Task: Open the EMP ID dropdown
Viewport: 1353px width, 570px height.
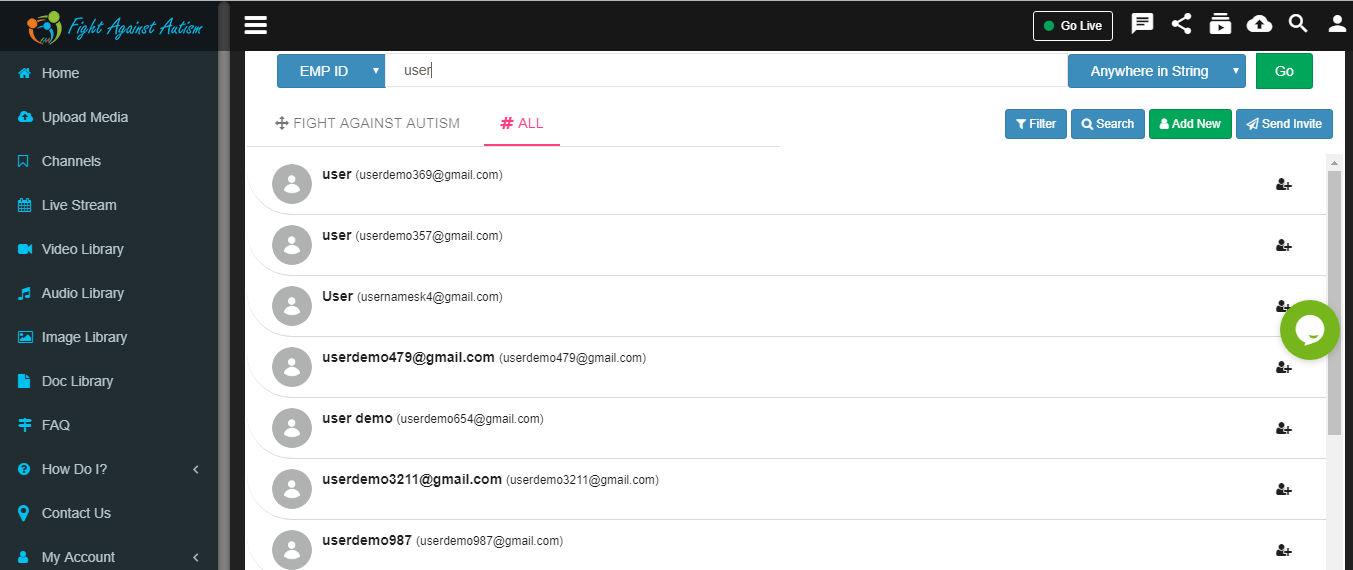Action: point(331,71)
